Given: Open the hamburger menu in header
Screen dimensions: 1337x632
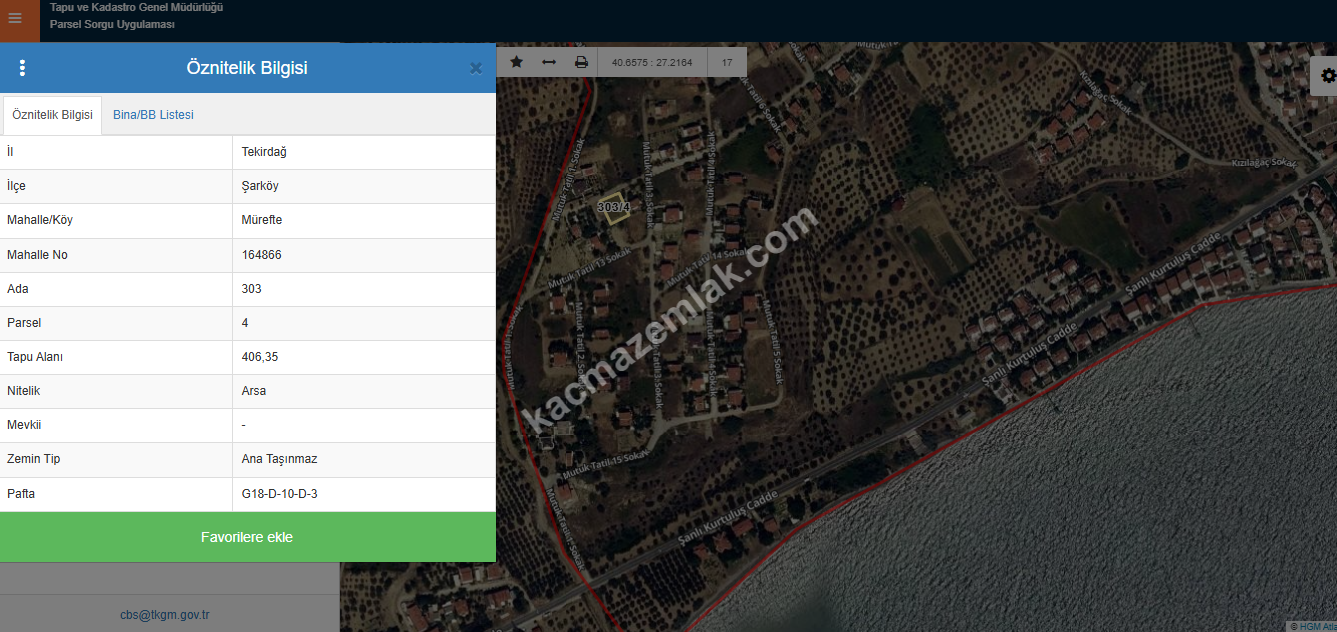Looking at the screenshot, I should pyautogui.click(x=15, y=19).
